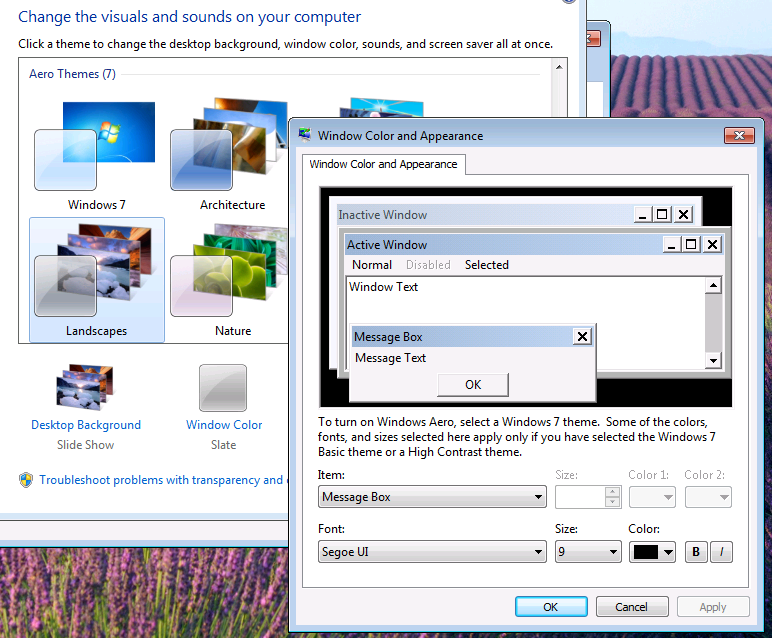Screen dimensions: 772x638
Task: Click the Aero Themes (7) group header
Action: (72, 74)
